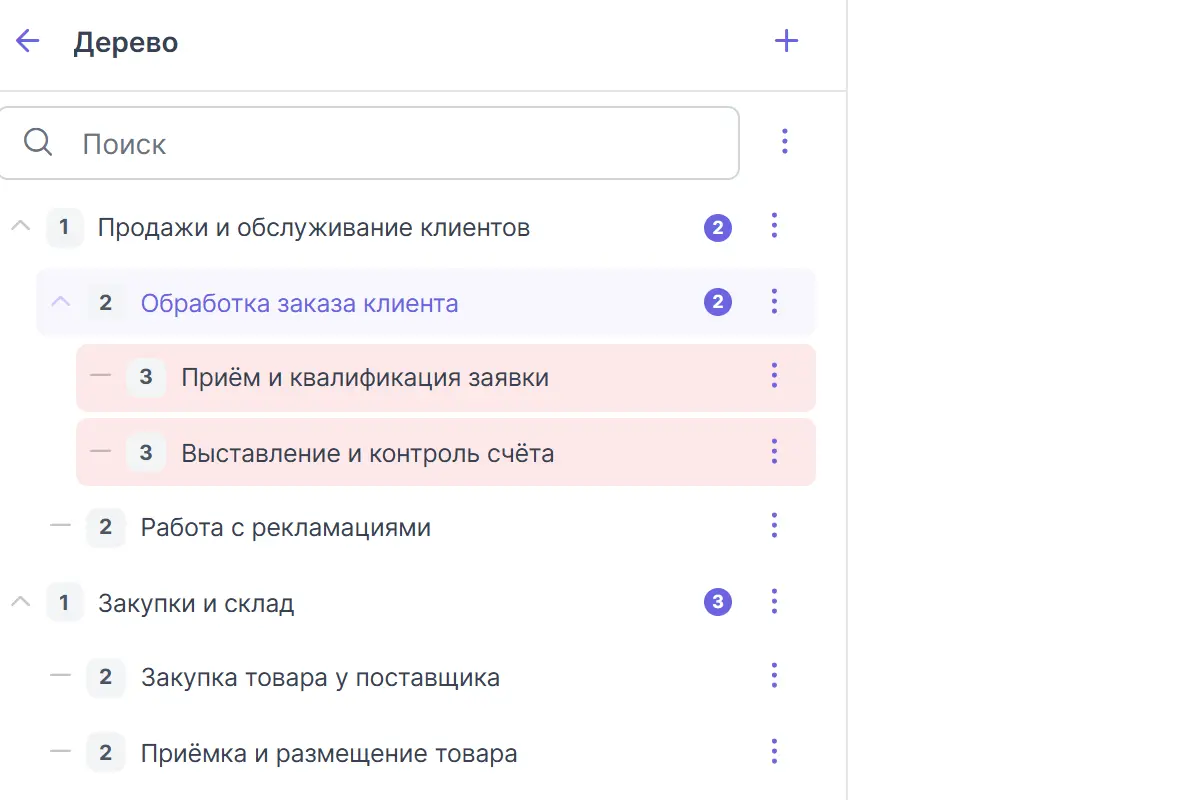The width and height of the screenshot is (1200, 800).
Task: Open menu for Закупки и склад row
Action: 774,601
